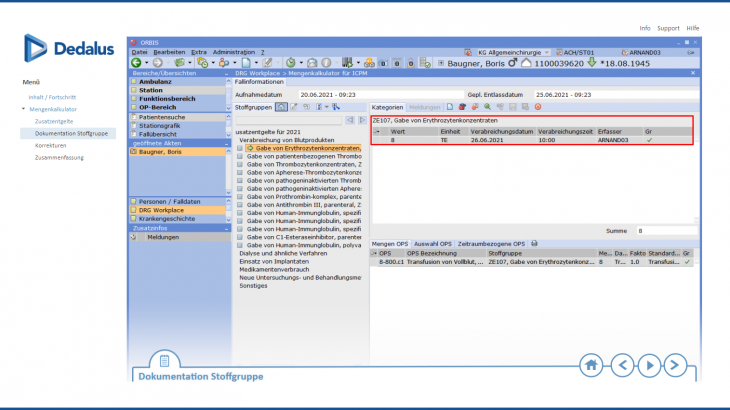Click the green back arrow in ORBIS toolbar
This screenshot has height=410, width=730.
(136, 62)
